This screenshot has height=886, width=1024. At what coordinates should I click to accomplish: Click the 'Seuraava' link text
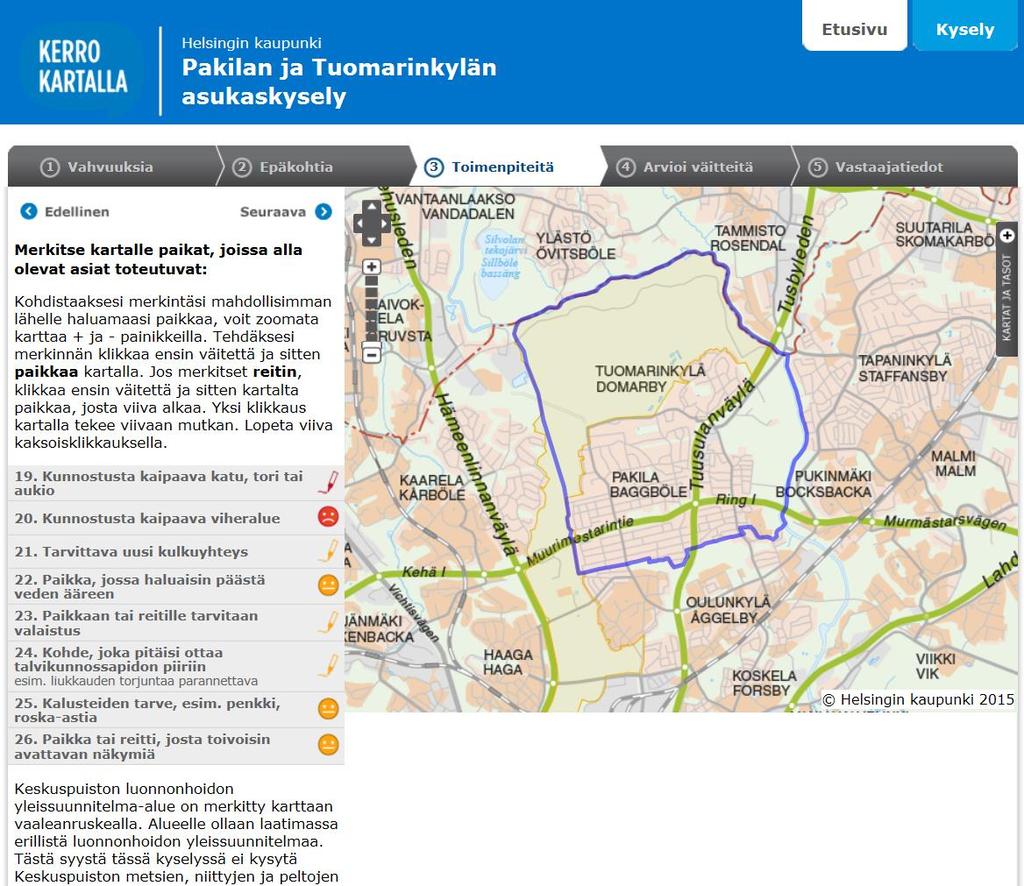pyautogui.click(x=273, y=212)
